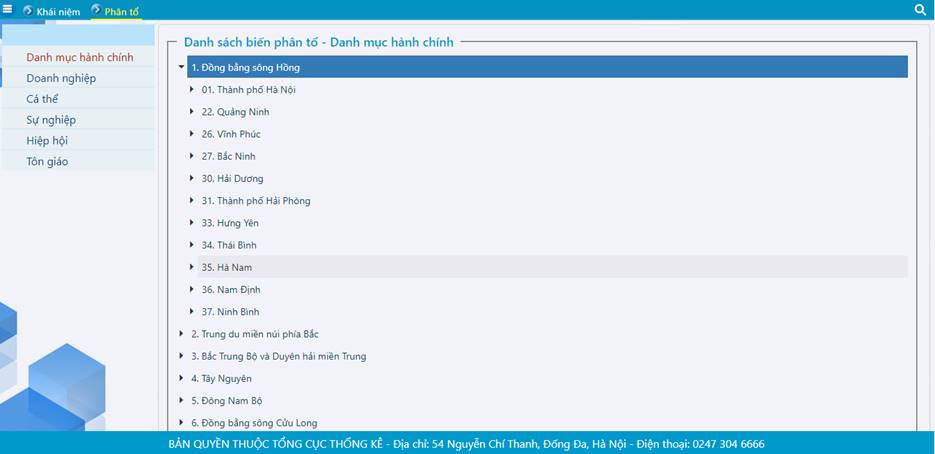Select 31. Thành phố Hải Phòng item
This screenshot has width=935, height=454.
point(255,201)
